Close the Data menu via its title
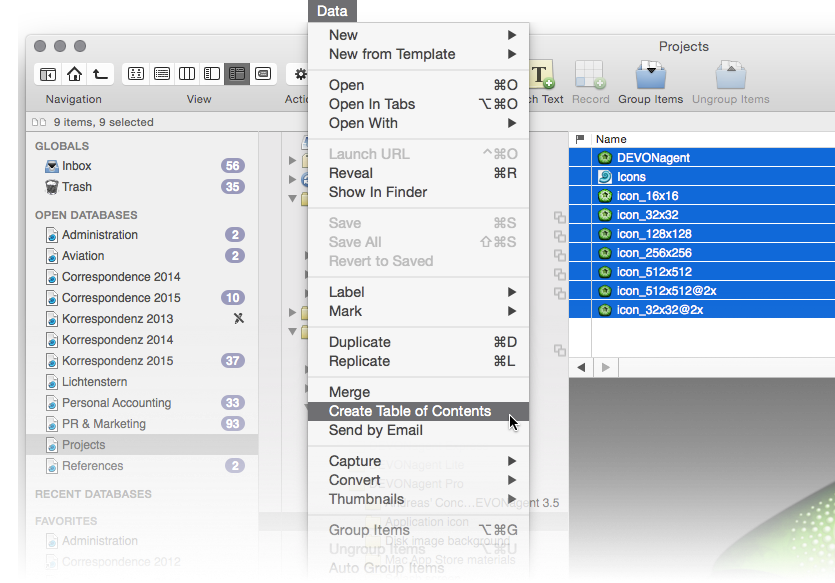The height and width of the screenshot is (583, 835). point(332,11)
